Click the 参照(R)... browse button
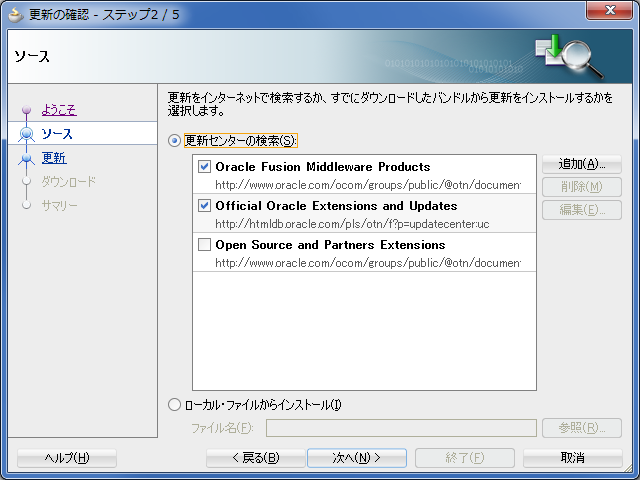Viewport: 640px width, 480px height. [x=582, y=428]
